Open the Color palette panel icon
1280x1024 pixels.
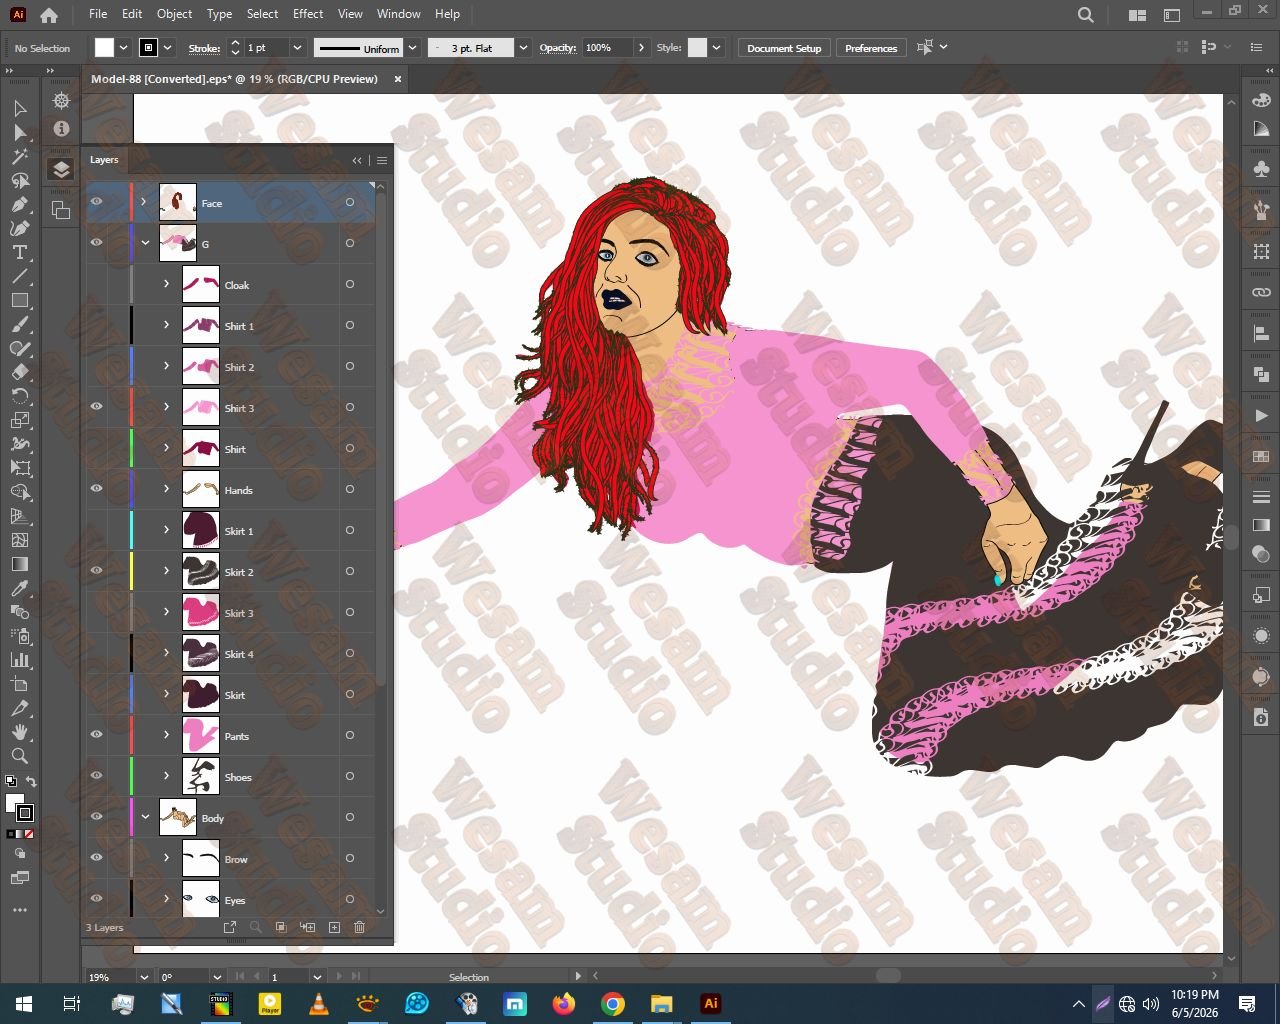1261,101
